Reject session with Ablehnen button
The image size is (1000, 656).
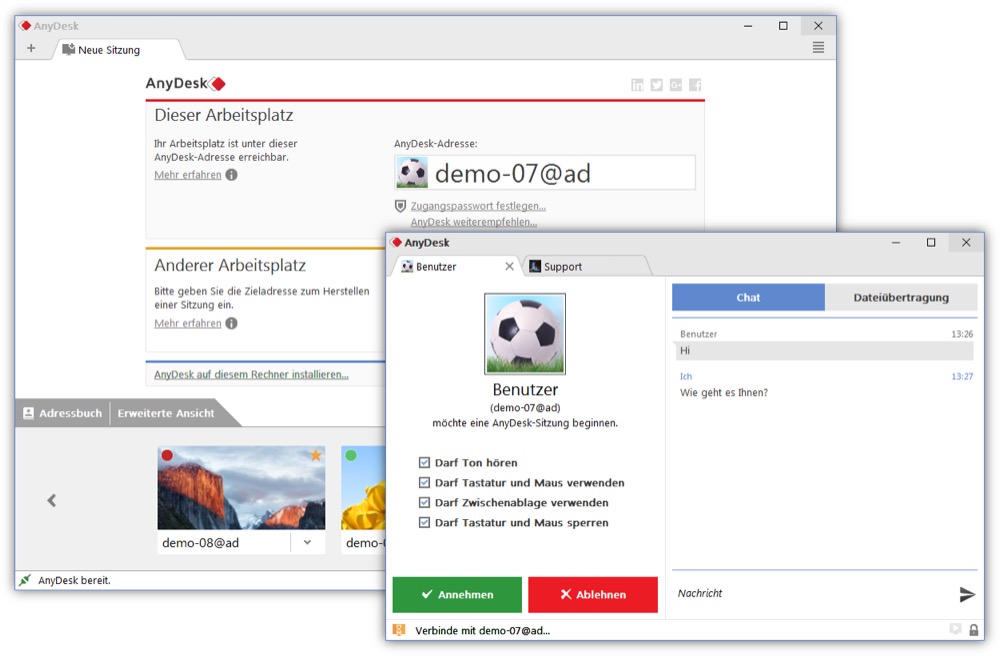click(592, 594)
